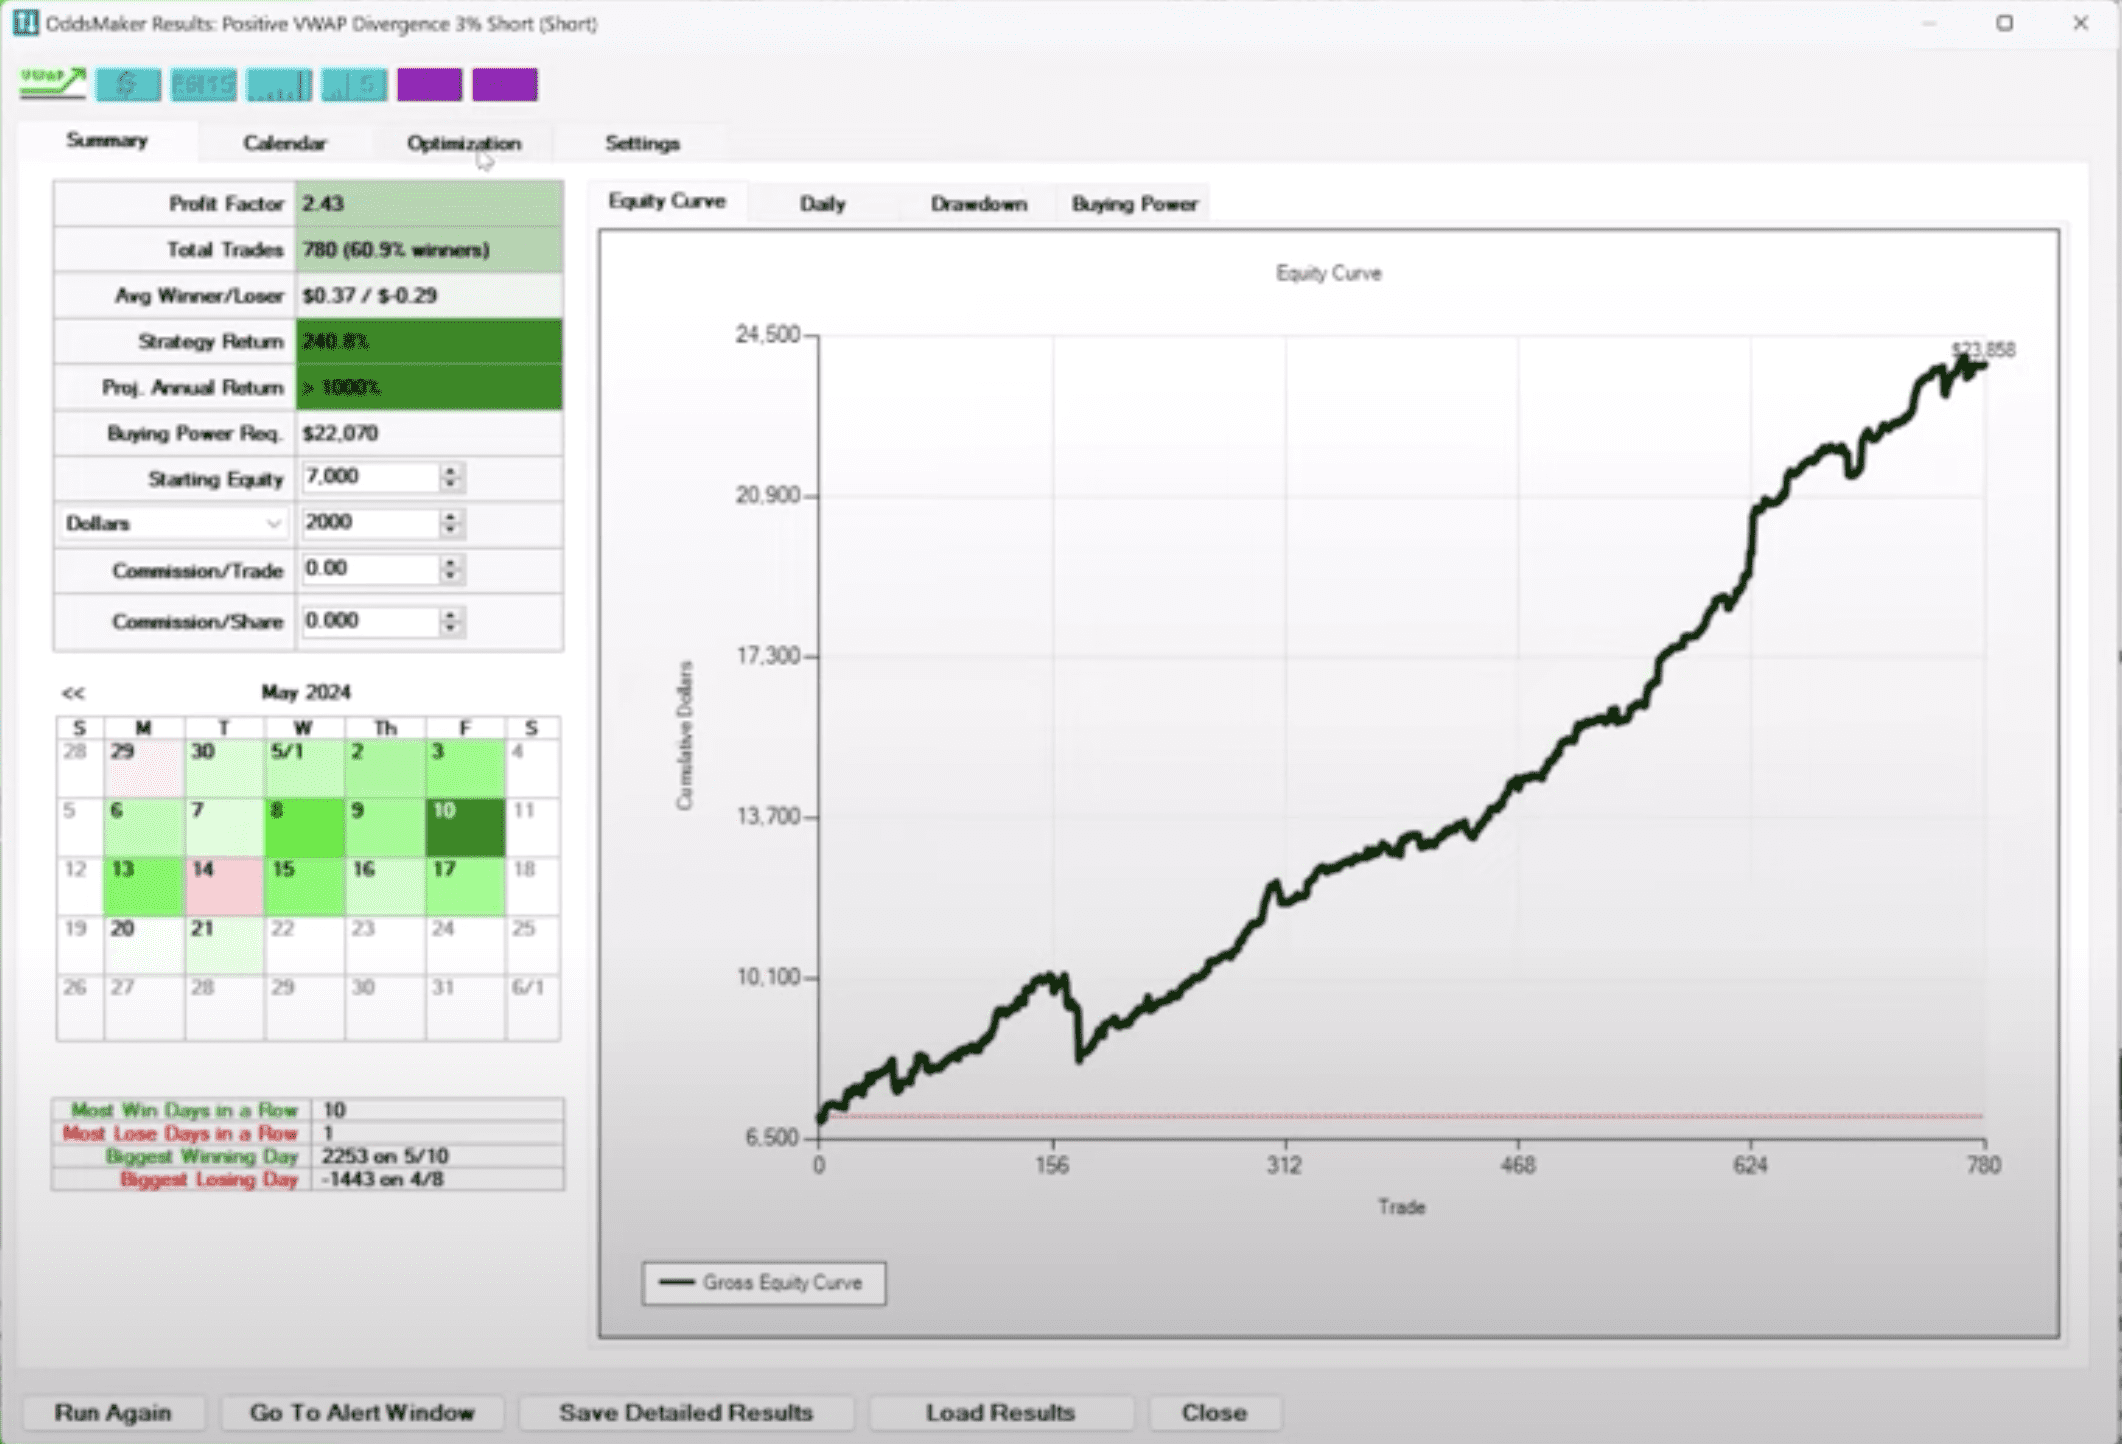Viewport: 2122px width, 1444px height.
Task: Click the teal bar chart volume icon
Action: click(279, 85)
